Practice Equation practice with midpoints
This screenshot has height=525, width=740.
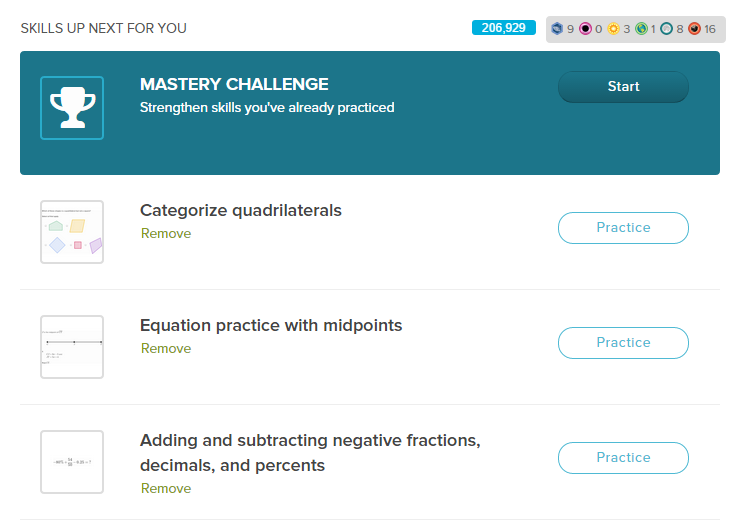tap(623, 343)
